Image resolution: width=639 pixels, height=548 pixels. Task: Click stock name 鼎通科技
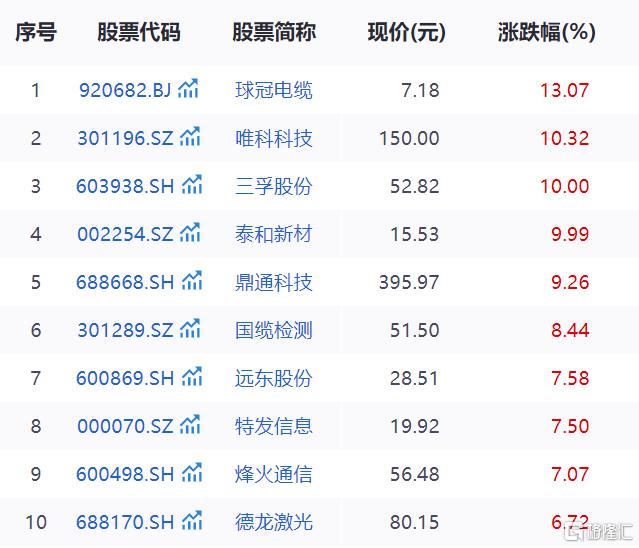274,282
